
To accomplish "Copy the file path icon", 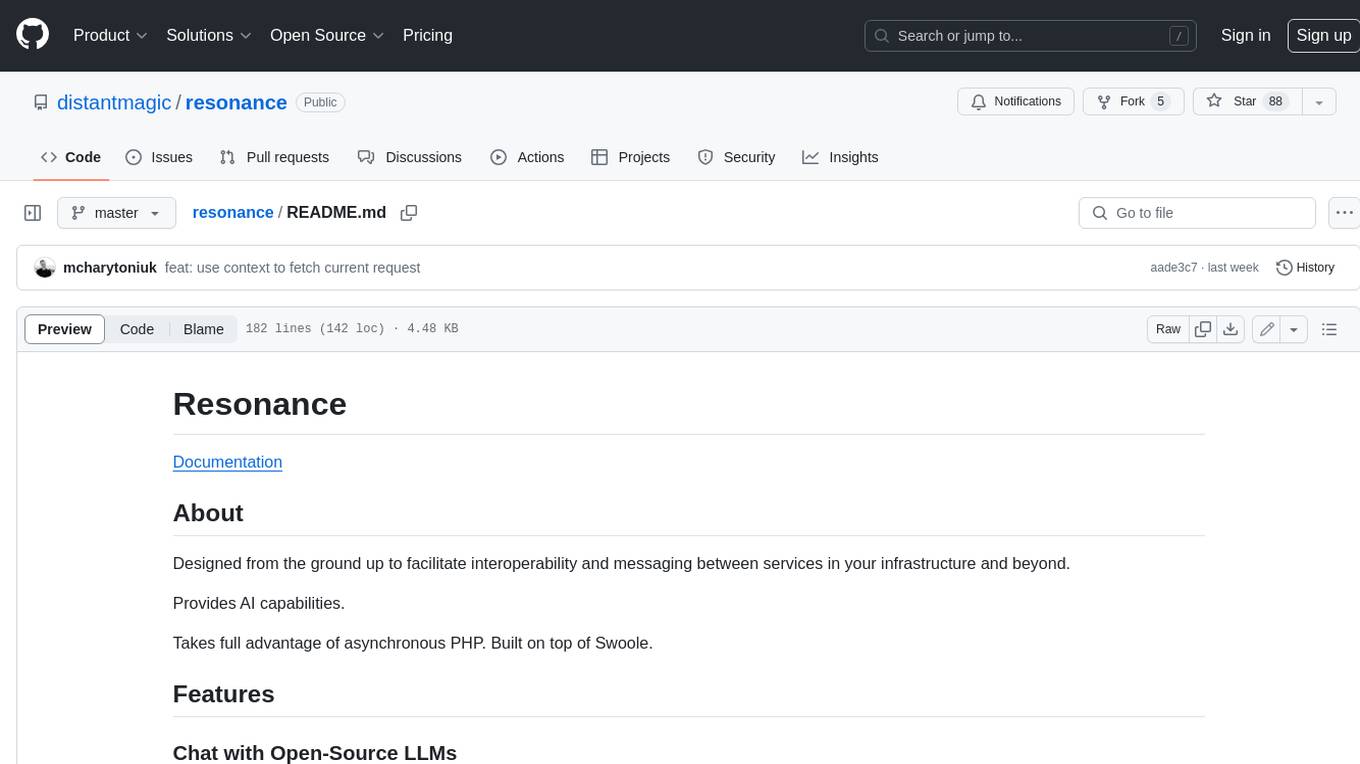I will 408,212.
